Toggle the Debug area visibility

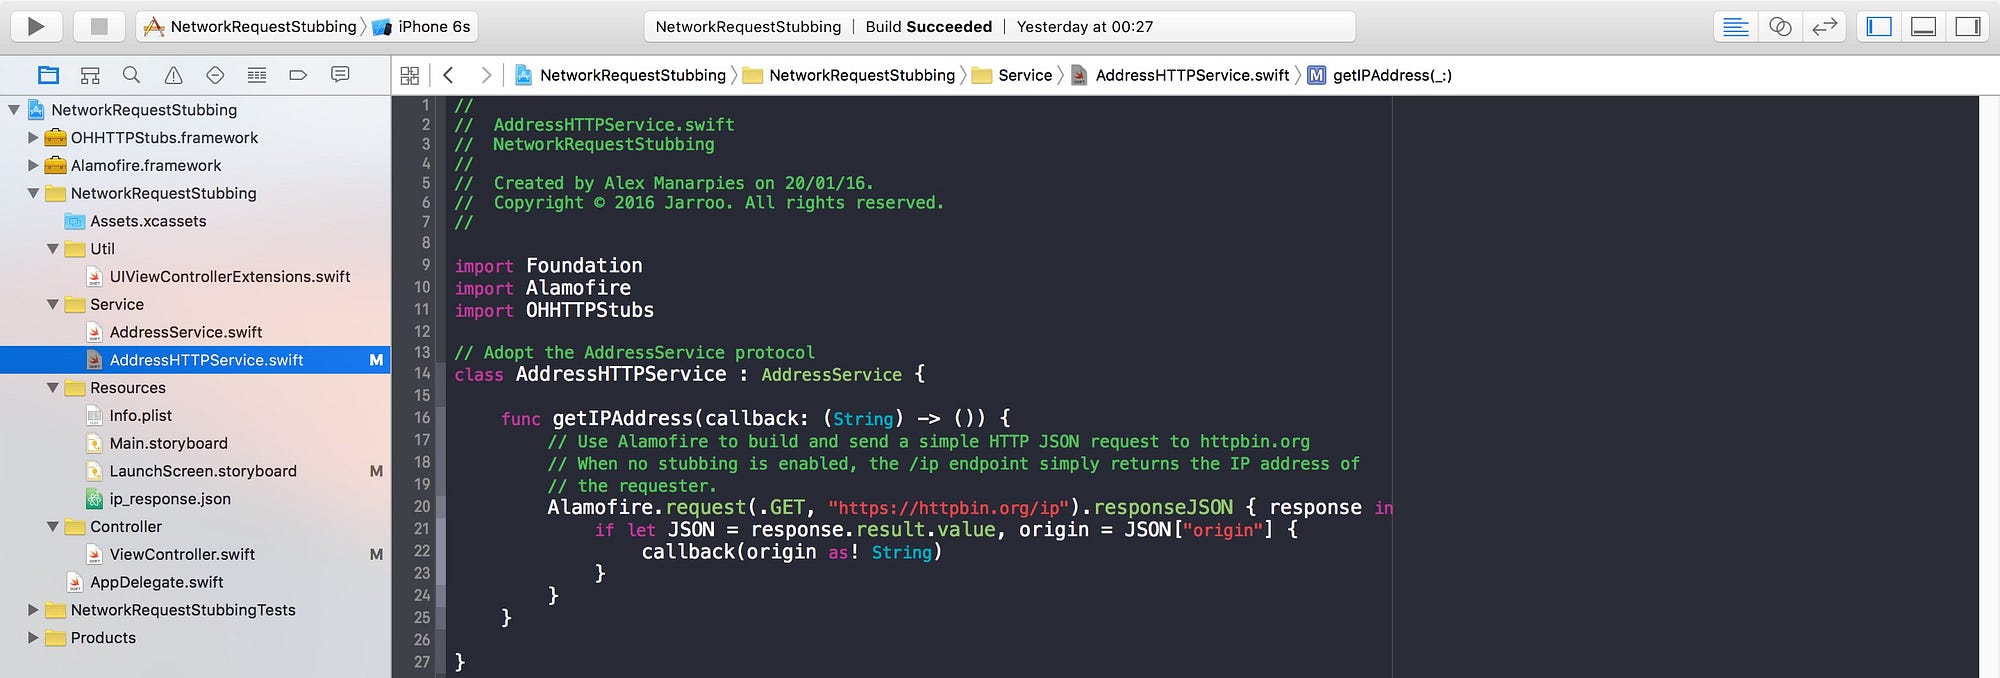tap(1923, 27)
